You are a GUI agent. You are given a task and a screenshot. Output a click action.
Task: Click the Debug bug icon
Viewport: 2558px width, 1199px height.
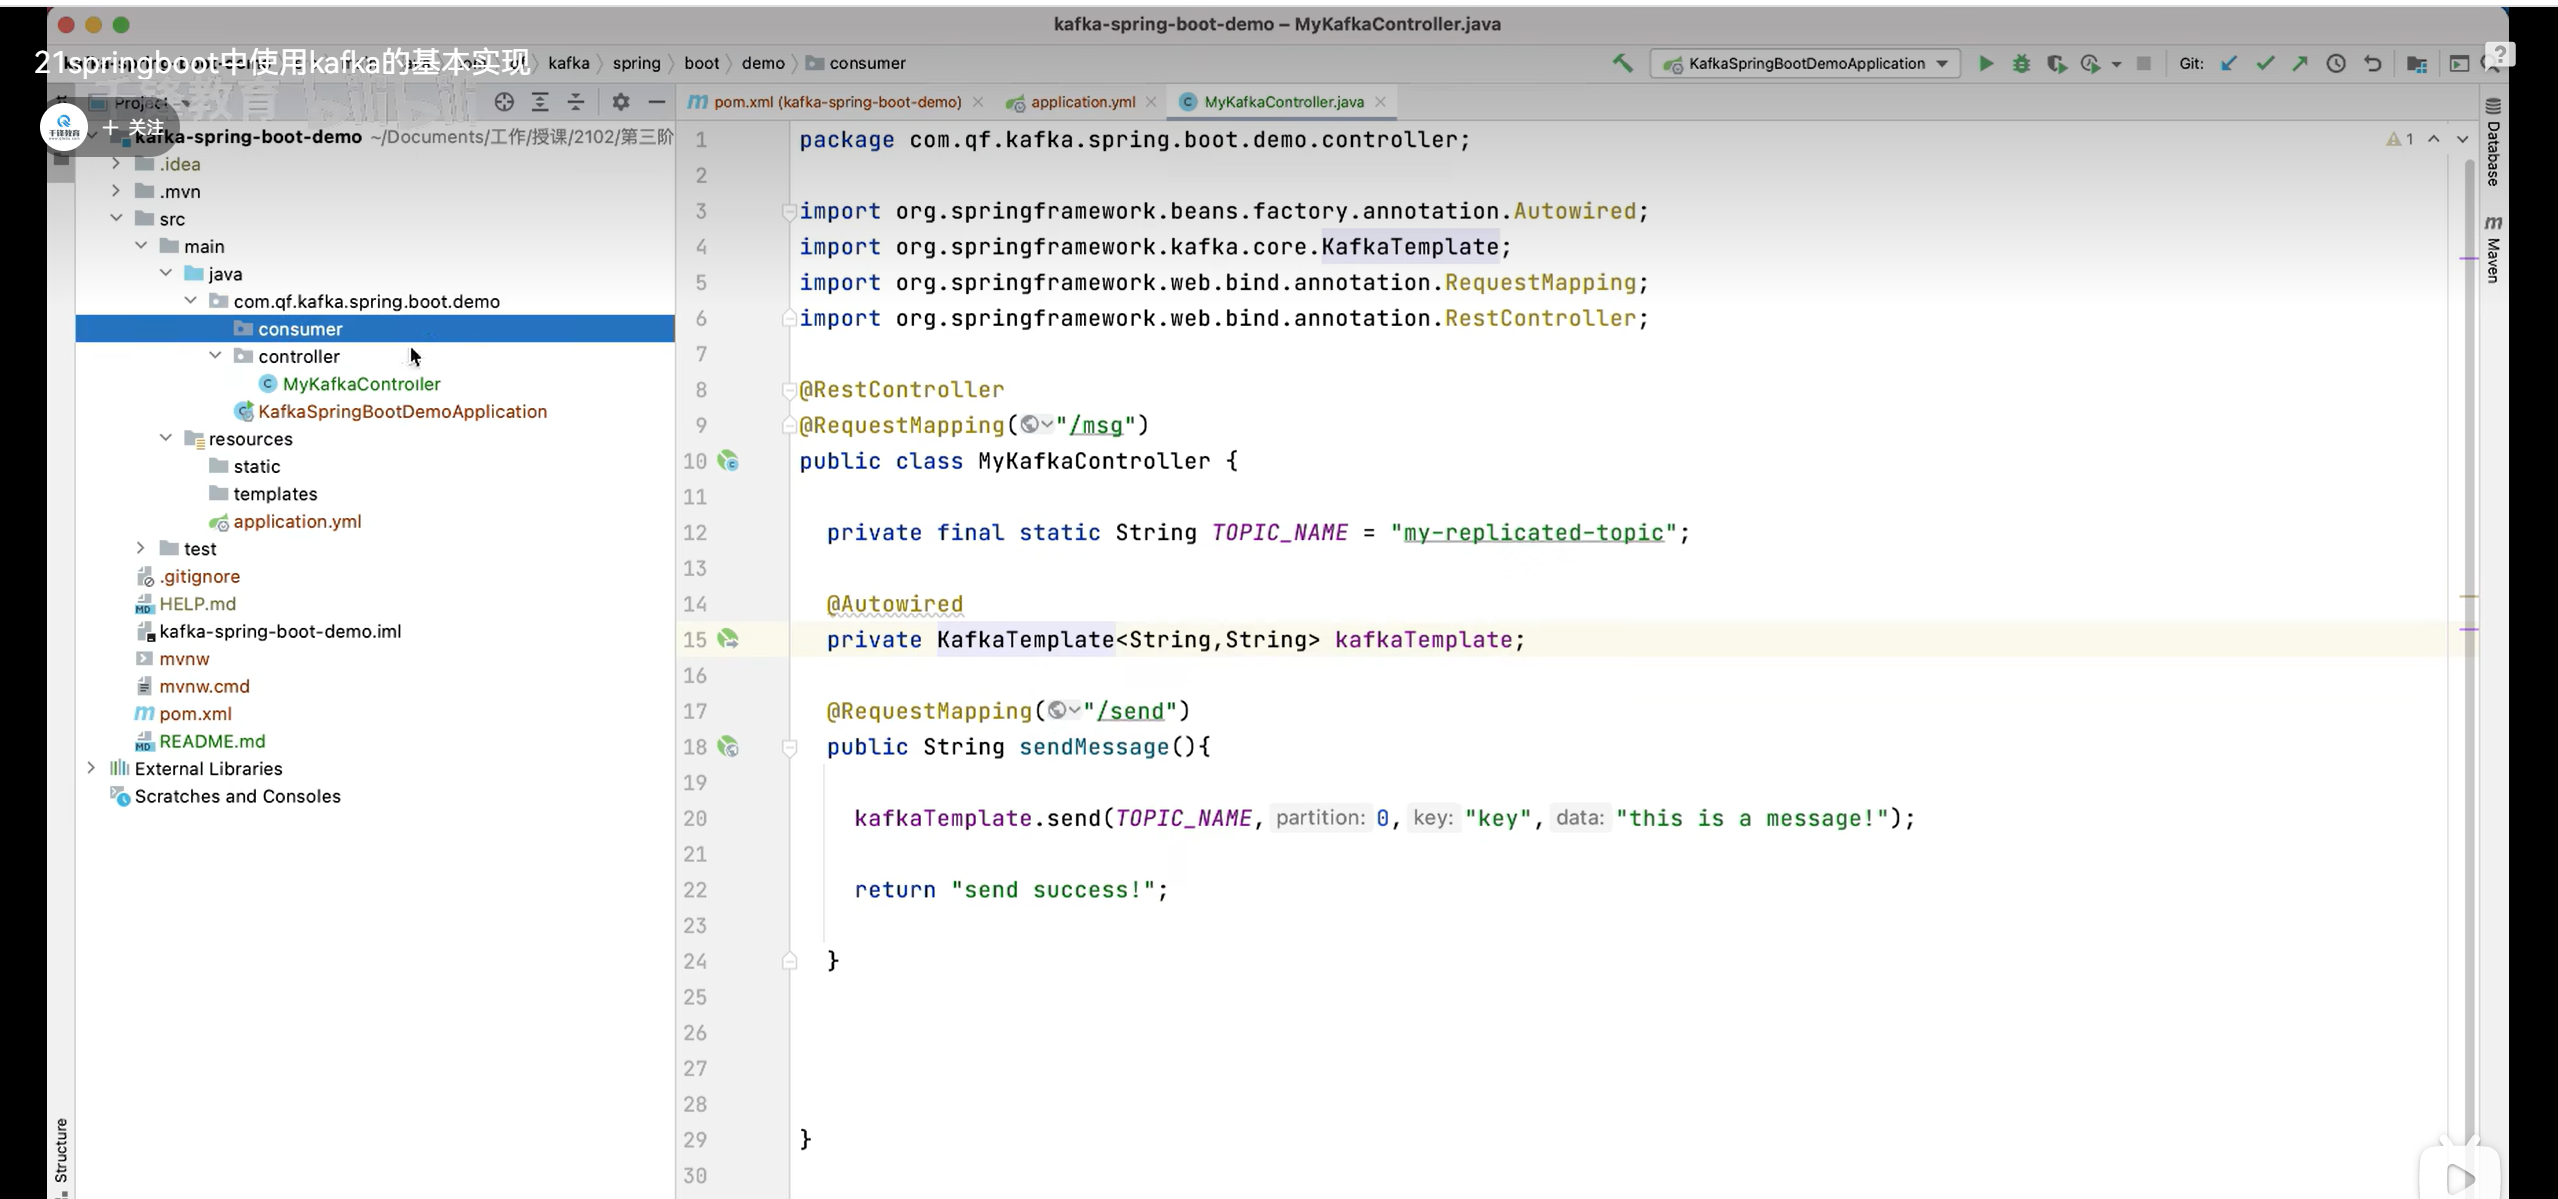pyautogui.click(x=2021, y=63)
